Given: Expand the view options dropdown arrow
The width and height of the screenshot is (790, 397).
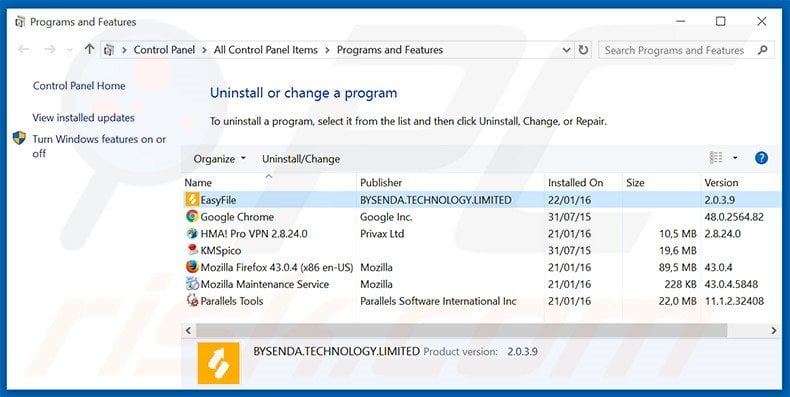Looking at the screenshot, I should point(735,158).
